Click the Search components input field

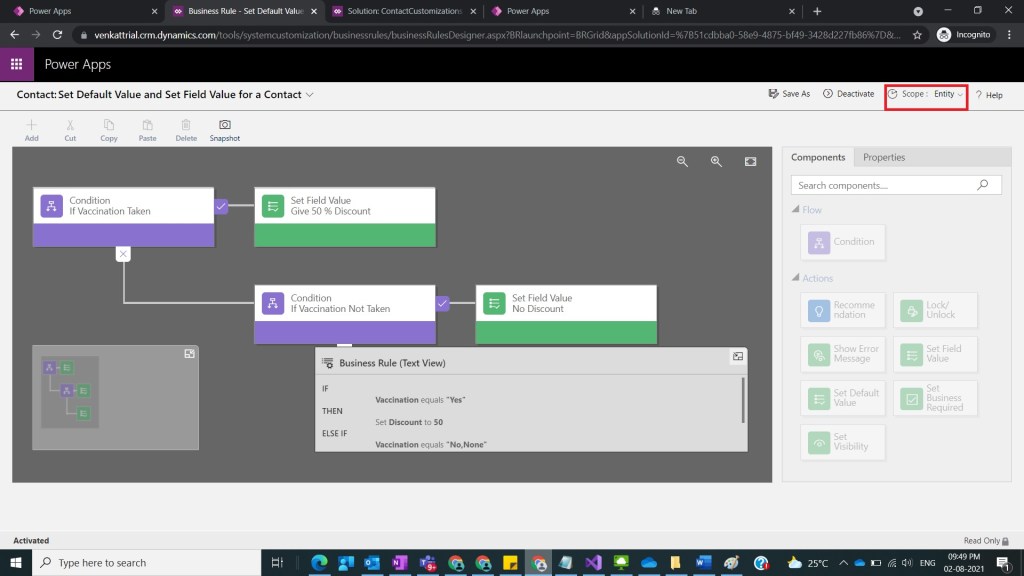click(883, 185)
